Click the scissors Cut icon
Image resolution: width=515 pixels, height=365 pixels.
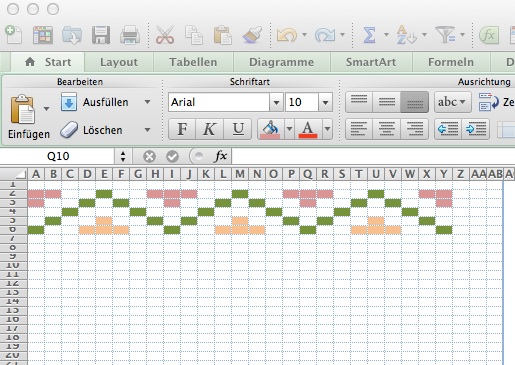pos(165,35)
